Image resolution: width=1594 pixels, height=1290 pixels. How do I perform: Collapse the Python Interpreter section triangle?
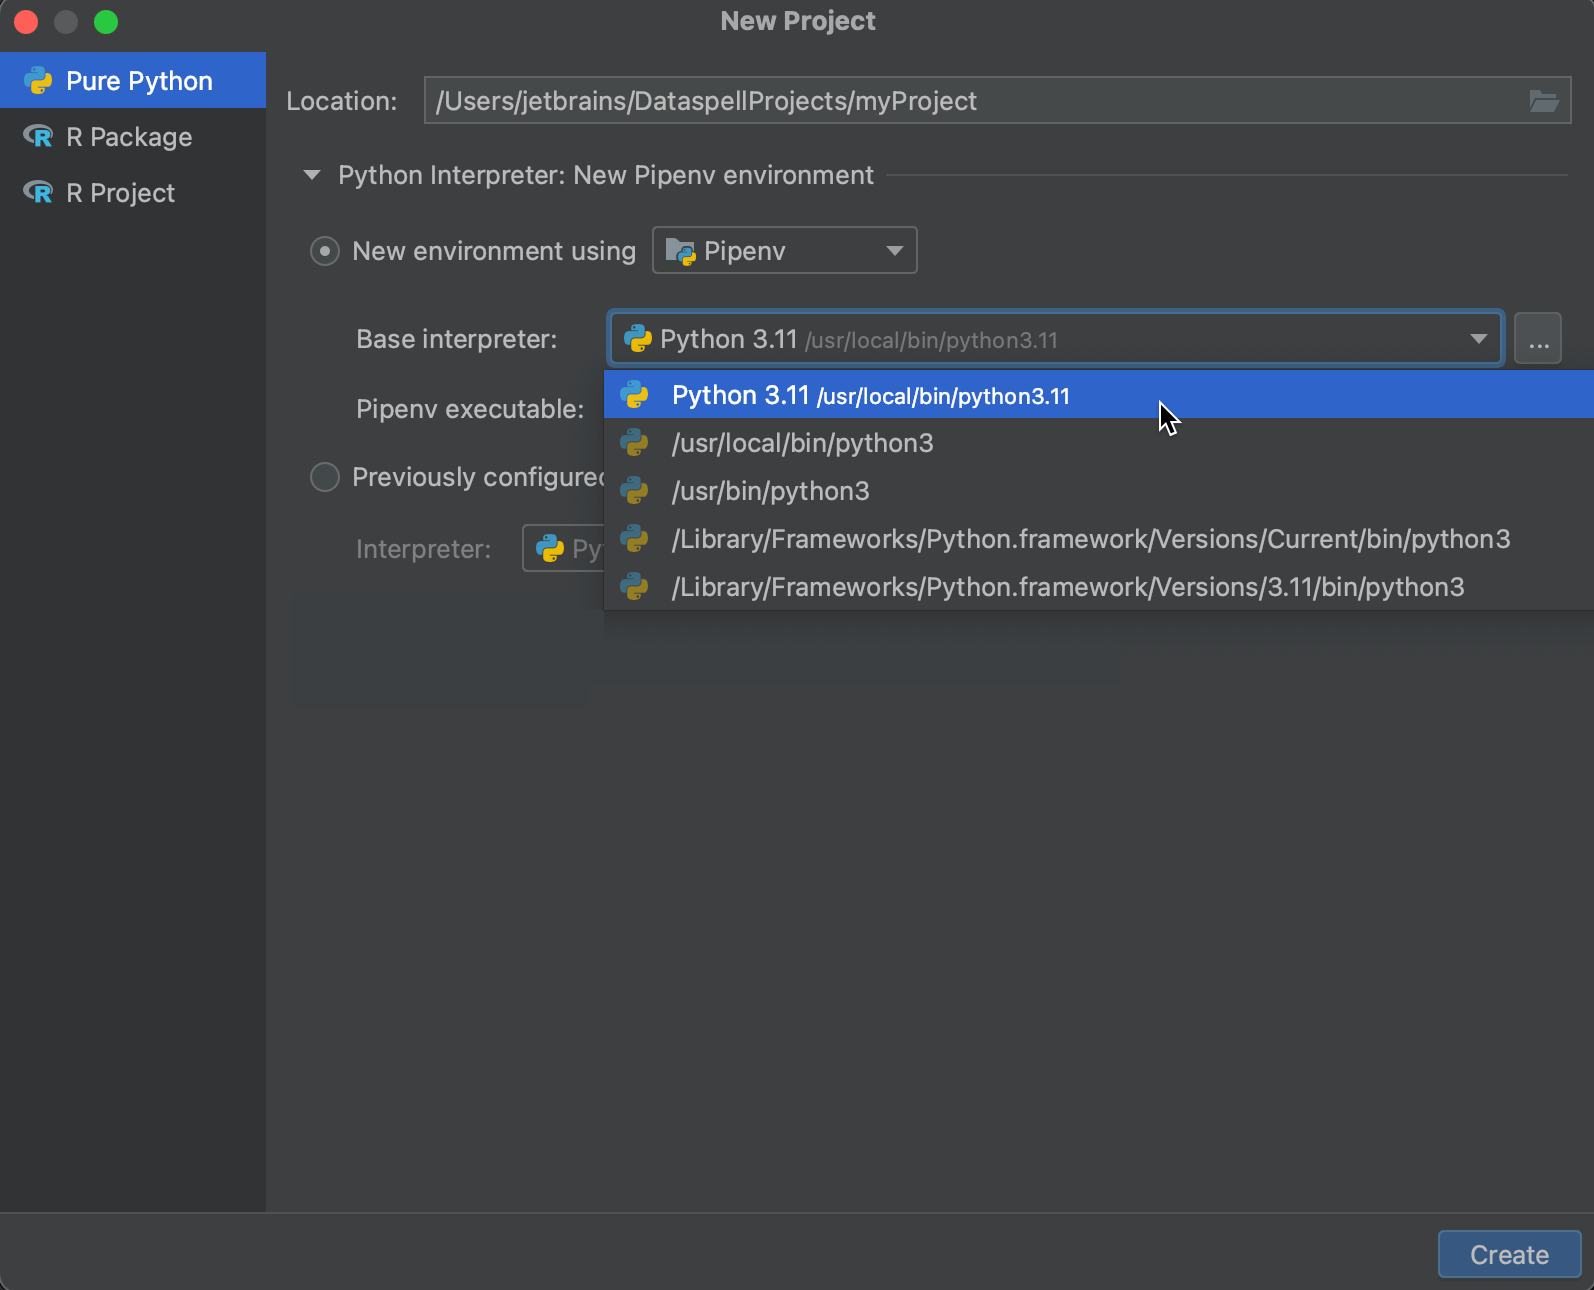pyautogui.click(x=312, y=175)
